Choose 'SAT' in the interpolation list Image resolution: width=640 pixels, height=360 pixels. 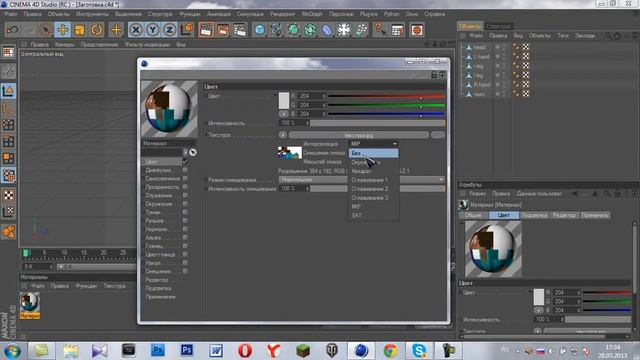373,216
